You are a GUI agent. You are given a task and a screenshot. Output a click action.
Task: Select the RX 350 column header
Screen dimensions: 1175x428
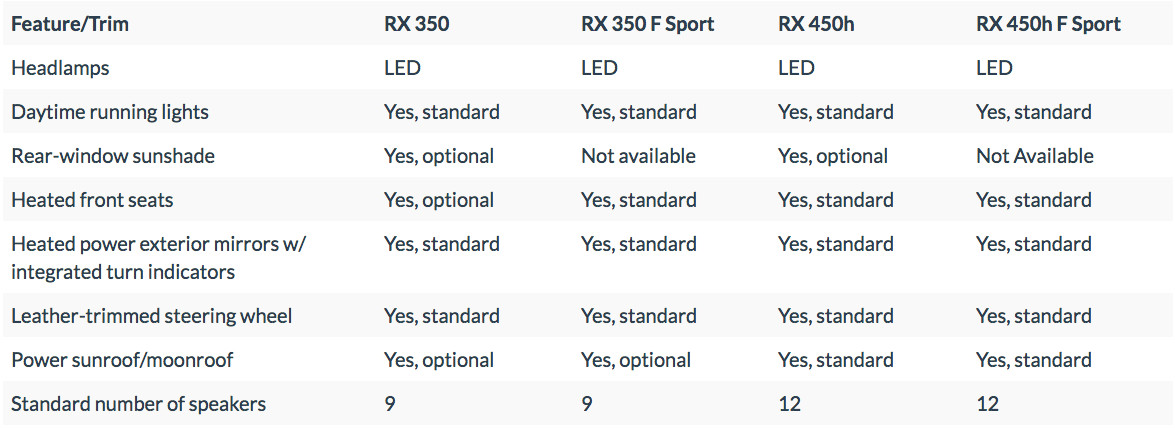coord(417,24)
